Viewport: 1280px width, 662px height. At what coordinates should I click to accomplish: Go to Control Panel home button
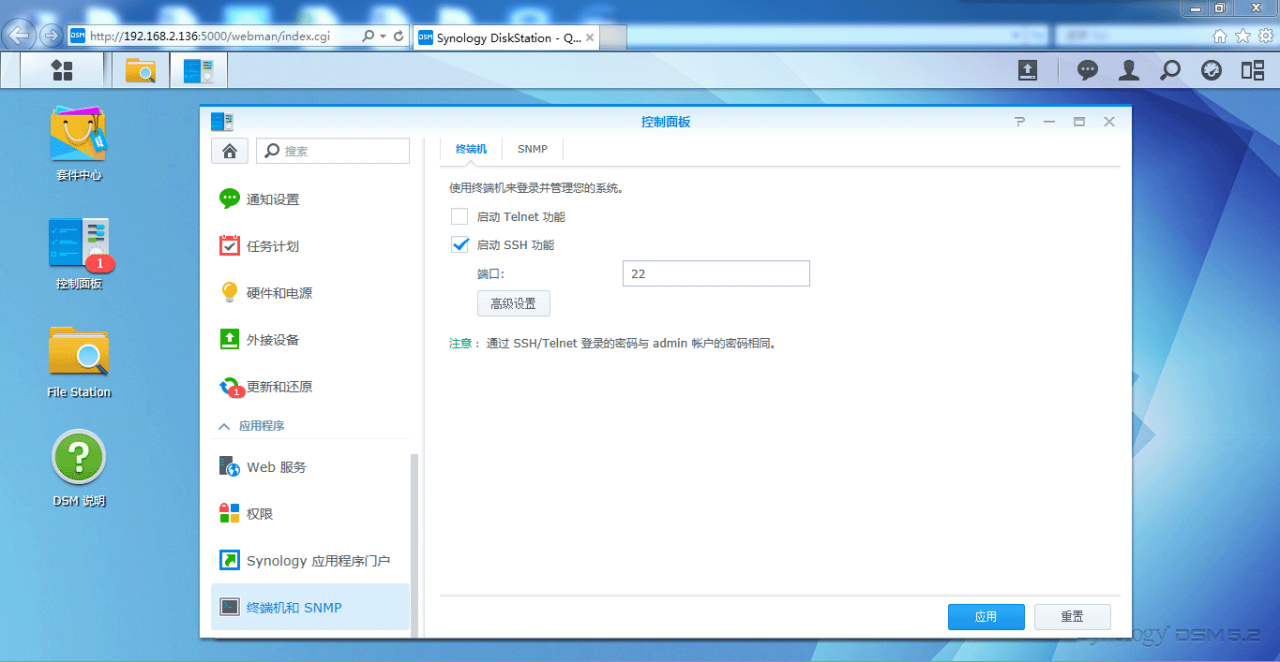click(x=229, y=151)
